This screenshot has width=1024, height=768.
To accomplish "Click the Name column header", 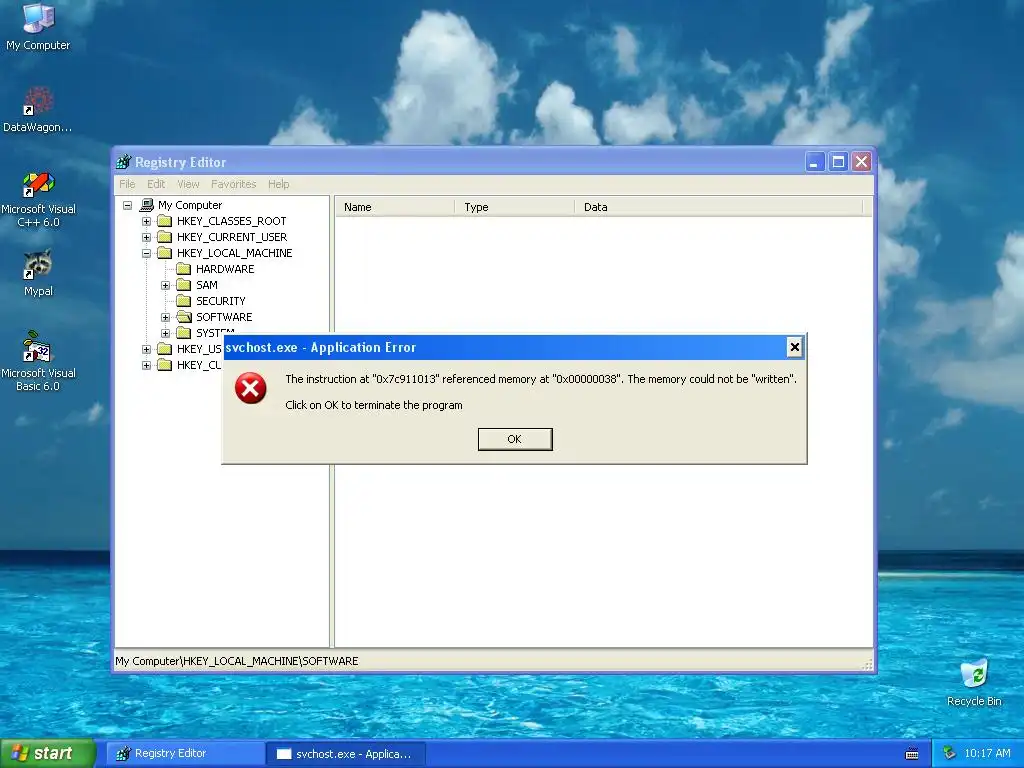I will 394,207.
